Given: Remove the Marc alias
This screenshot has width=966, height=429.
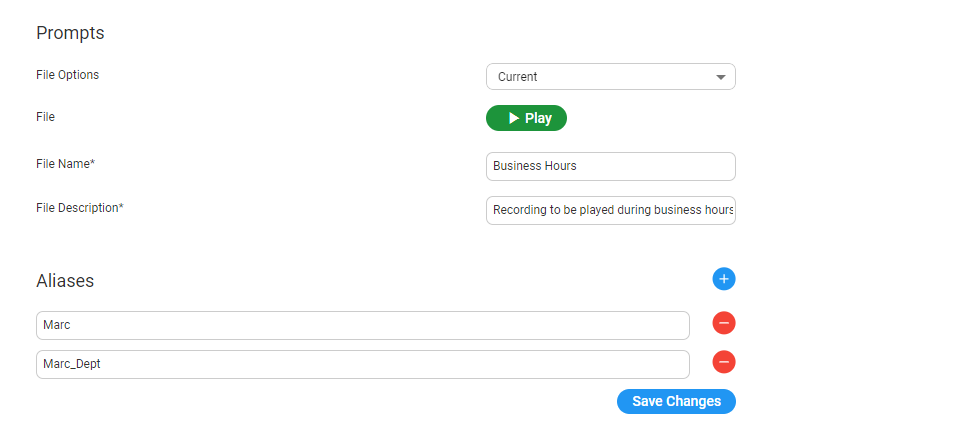Looking at the screenshot, I should click(724, 323).
